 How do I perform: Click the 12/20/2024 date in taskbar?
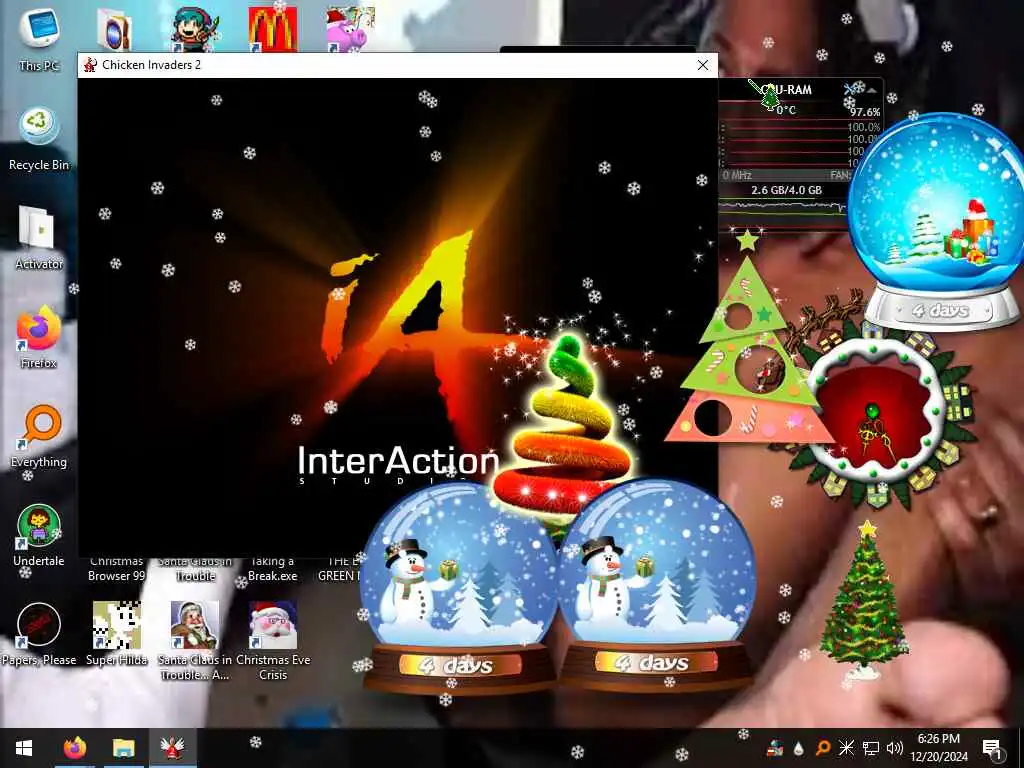tap(938, 757)
